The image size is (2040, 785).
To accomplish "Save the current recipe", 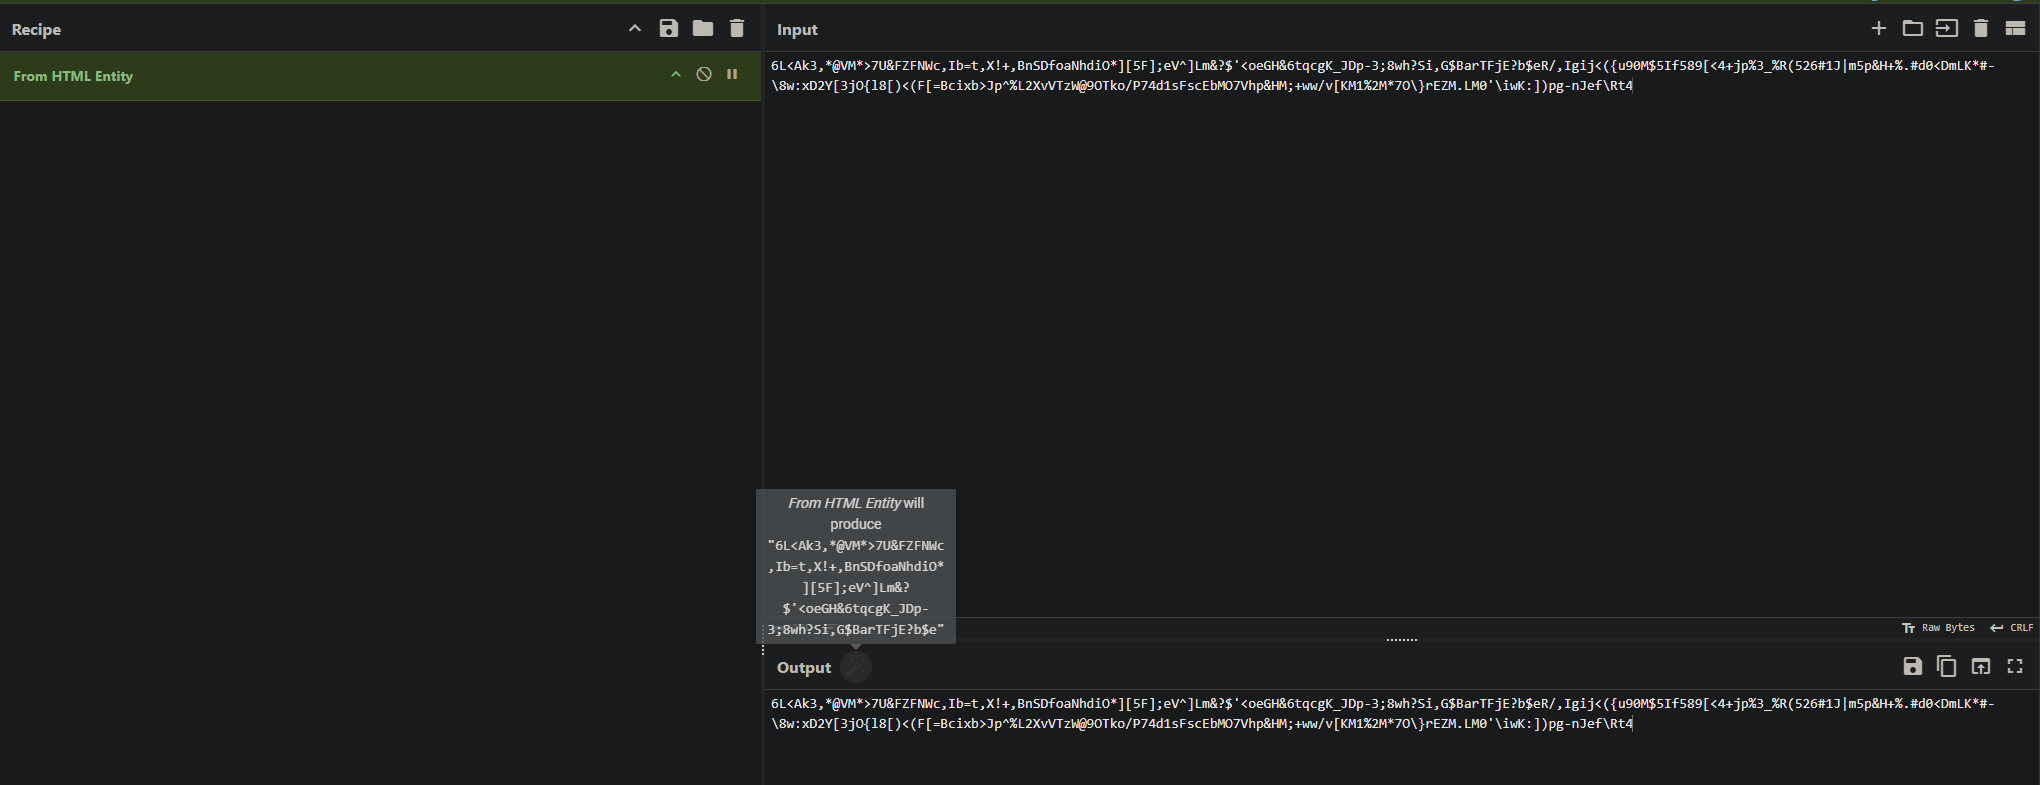I will [x=669, y=29].
